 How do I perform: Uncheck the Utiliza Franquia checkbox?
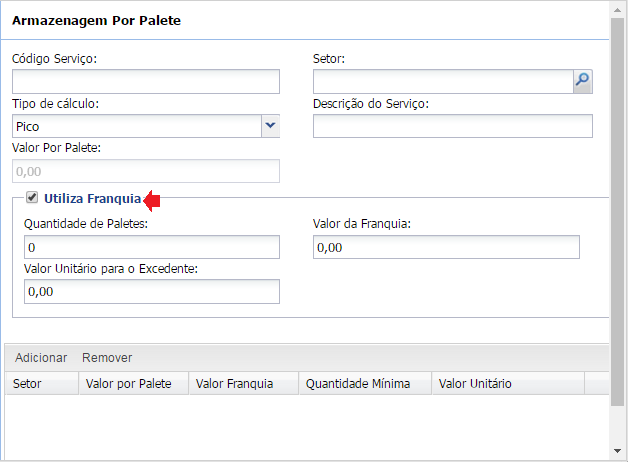pos(32,198)
